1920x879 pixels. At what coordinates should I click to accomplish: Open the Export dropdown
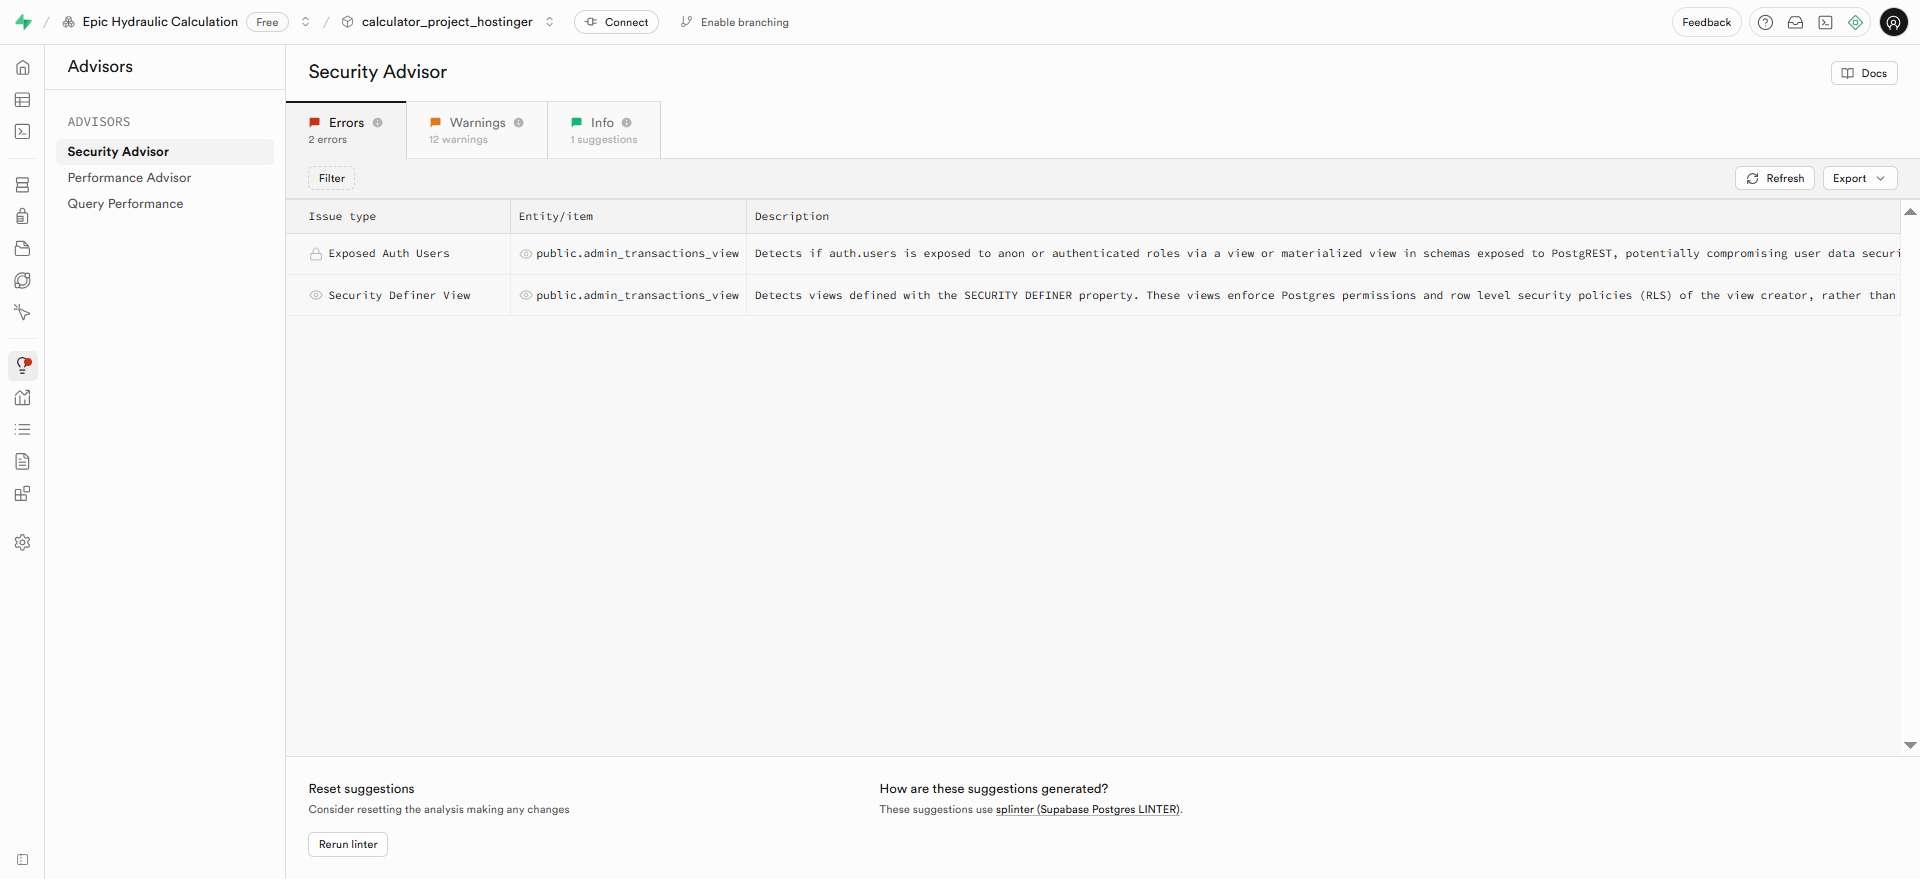click(1860, 178)
